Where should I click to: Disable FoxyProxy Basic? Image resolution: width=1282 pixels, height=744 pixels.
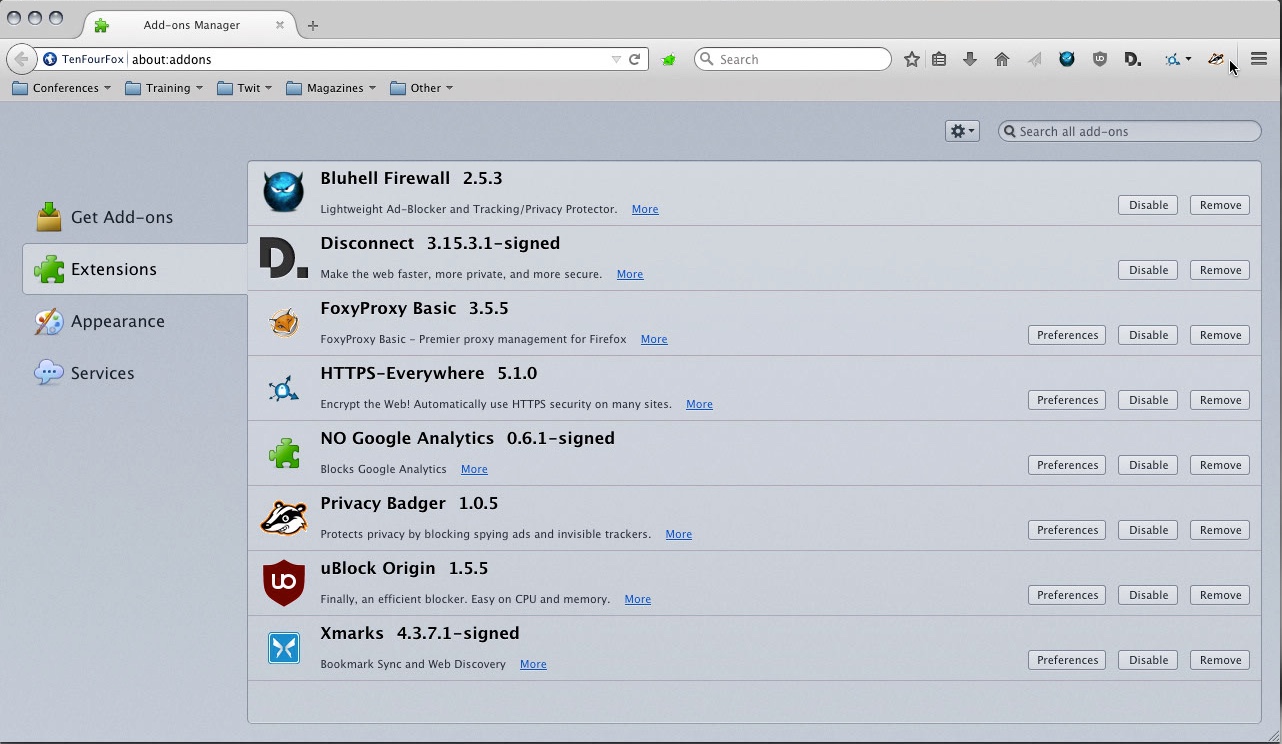1148,335
